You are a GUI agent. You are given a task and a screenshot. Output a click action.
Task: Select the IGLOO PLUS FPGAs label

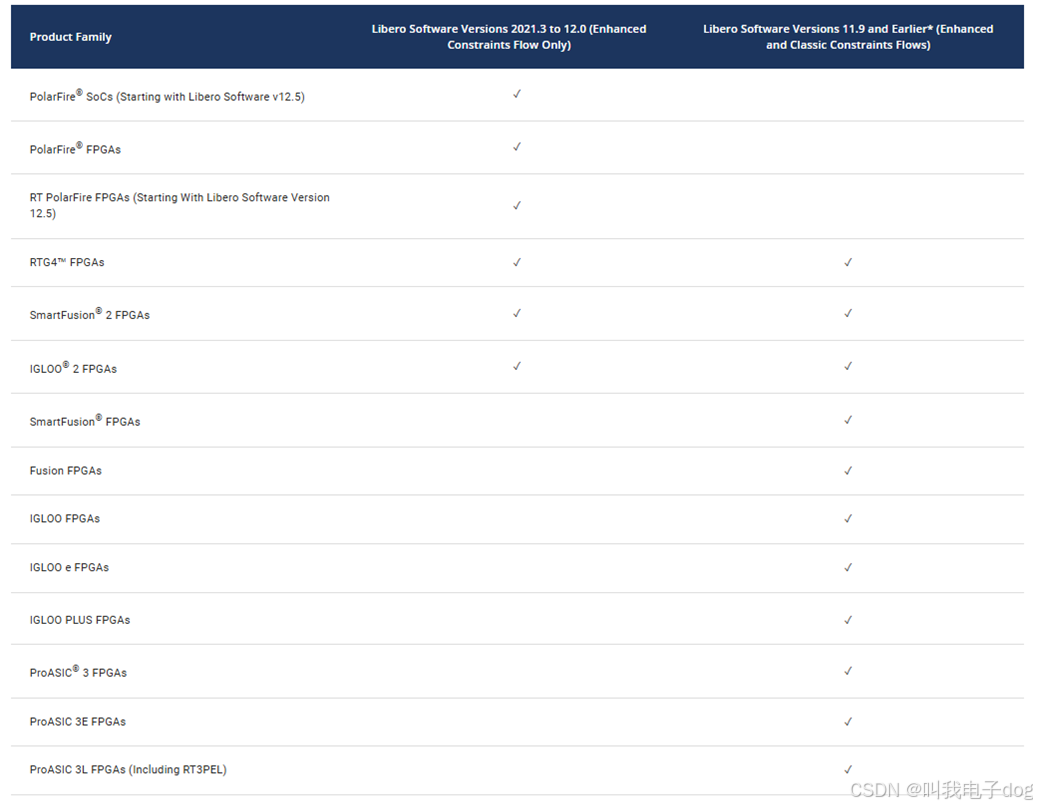pos(79,620)
